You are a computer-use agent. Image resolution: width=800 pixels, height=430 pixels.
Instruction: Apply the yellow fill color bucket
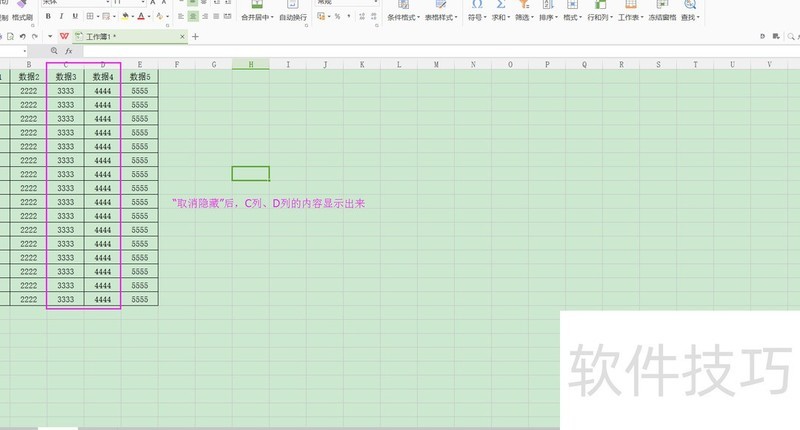tap(125, 16)
